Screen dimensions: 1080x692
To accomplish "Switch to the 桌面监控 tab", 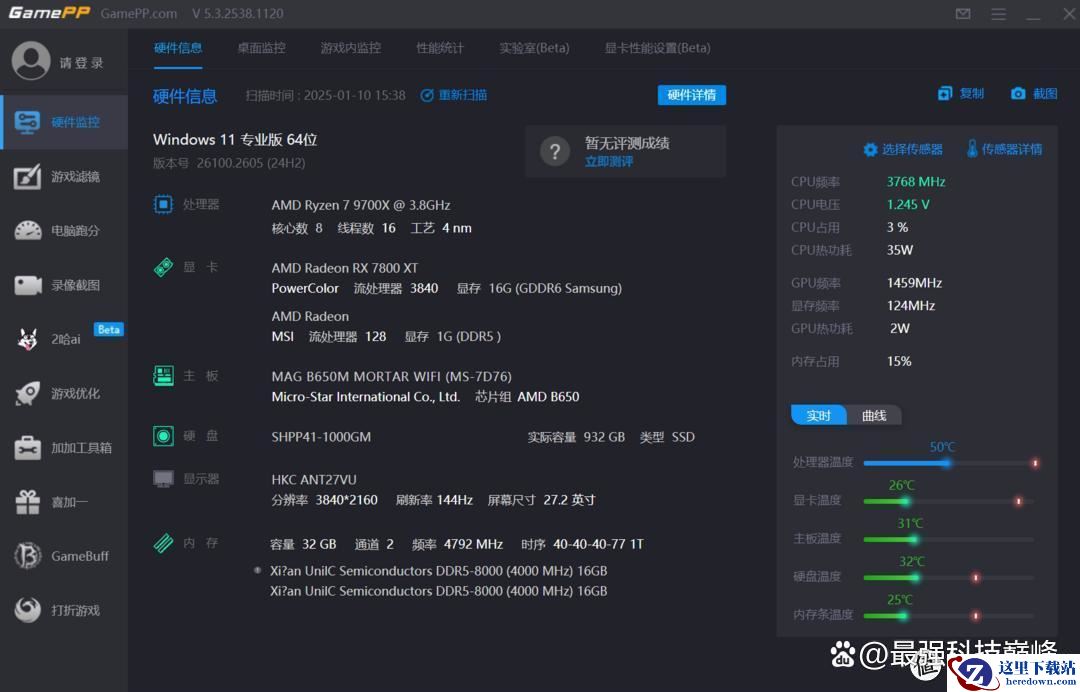I will pyautogui.click(x=261, y=48).
